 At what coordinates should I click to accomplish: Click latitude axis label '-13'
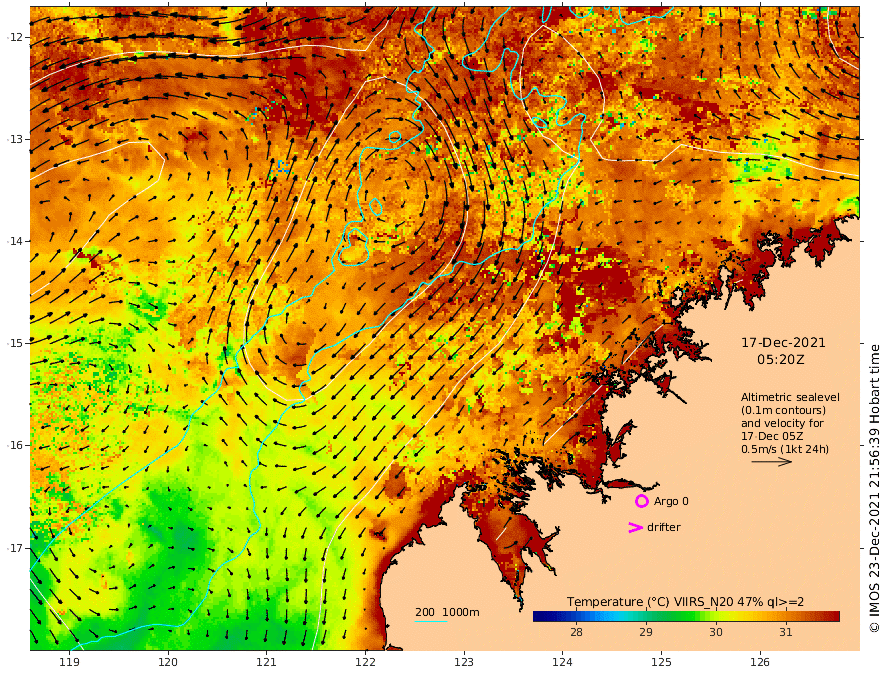(x=15, y=139)
